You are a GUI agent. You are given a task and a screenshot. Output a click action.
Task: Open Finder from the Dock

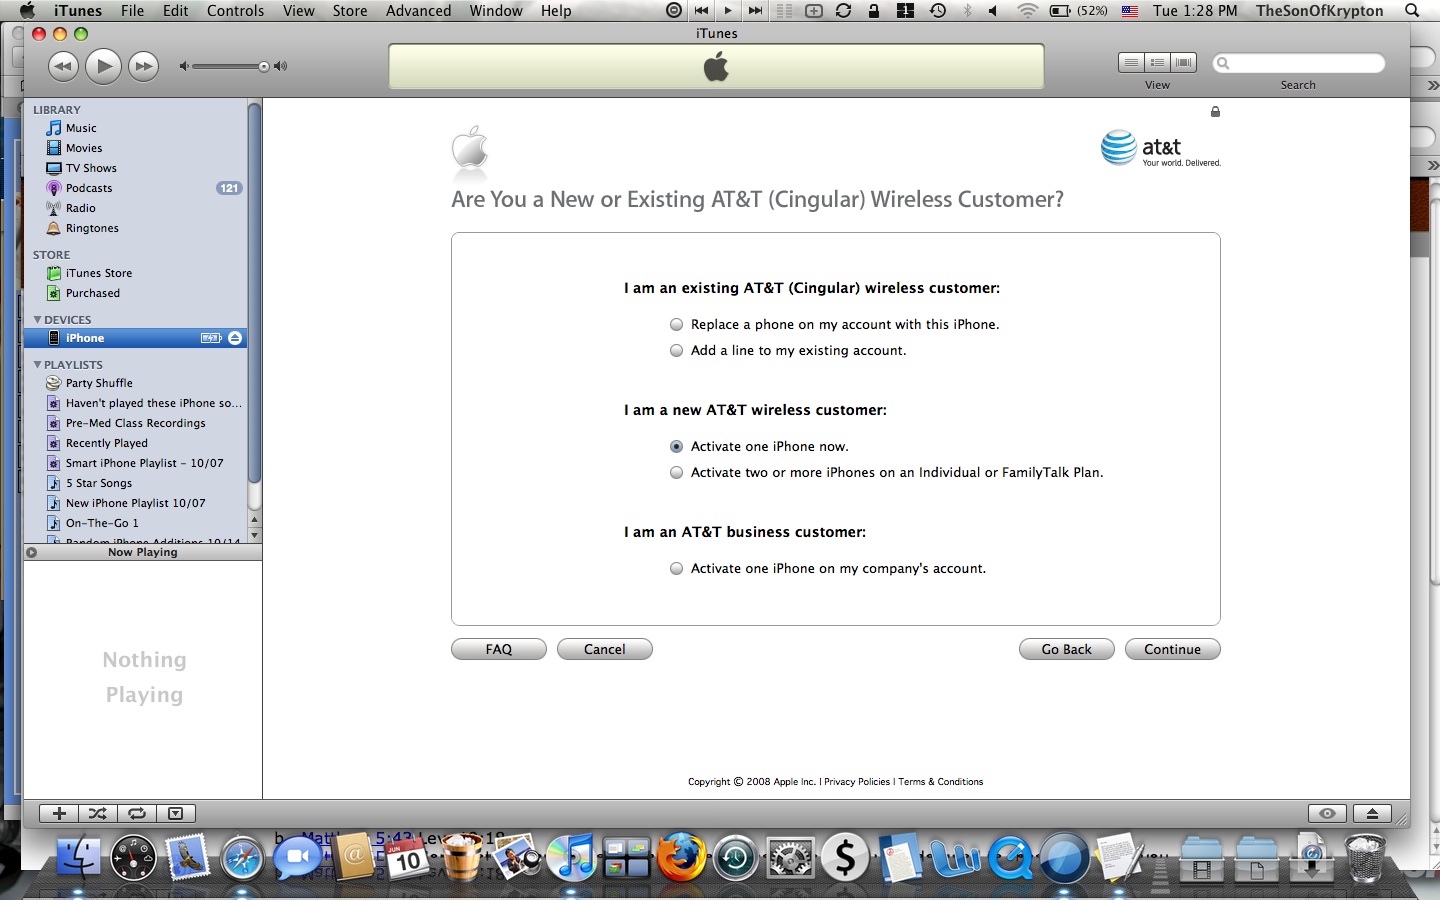tap(78, 858)
